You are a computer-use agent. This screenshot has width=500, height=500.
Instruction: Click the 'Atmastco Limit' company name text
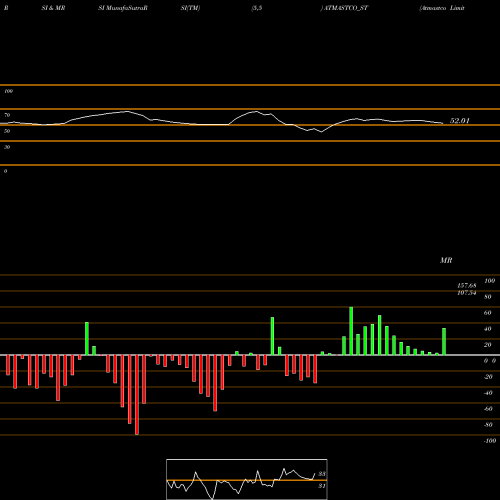point(442,8)
